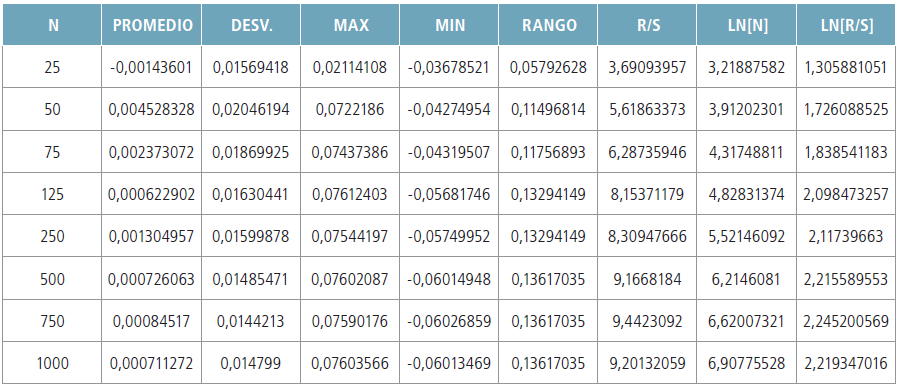Select the N cell with value 250

click(52, 236)
